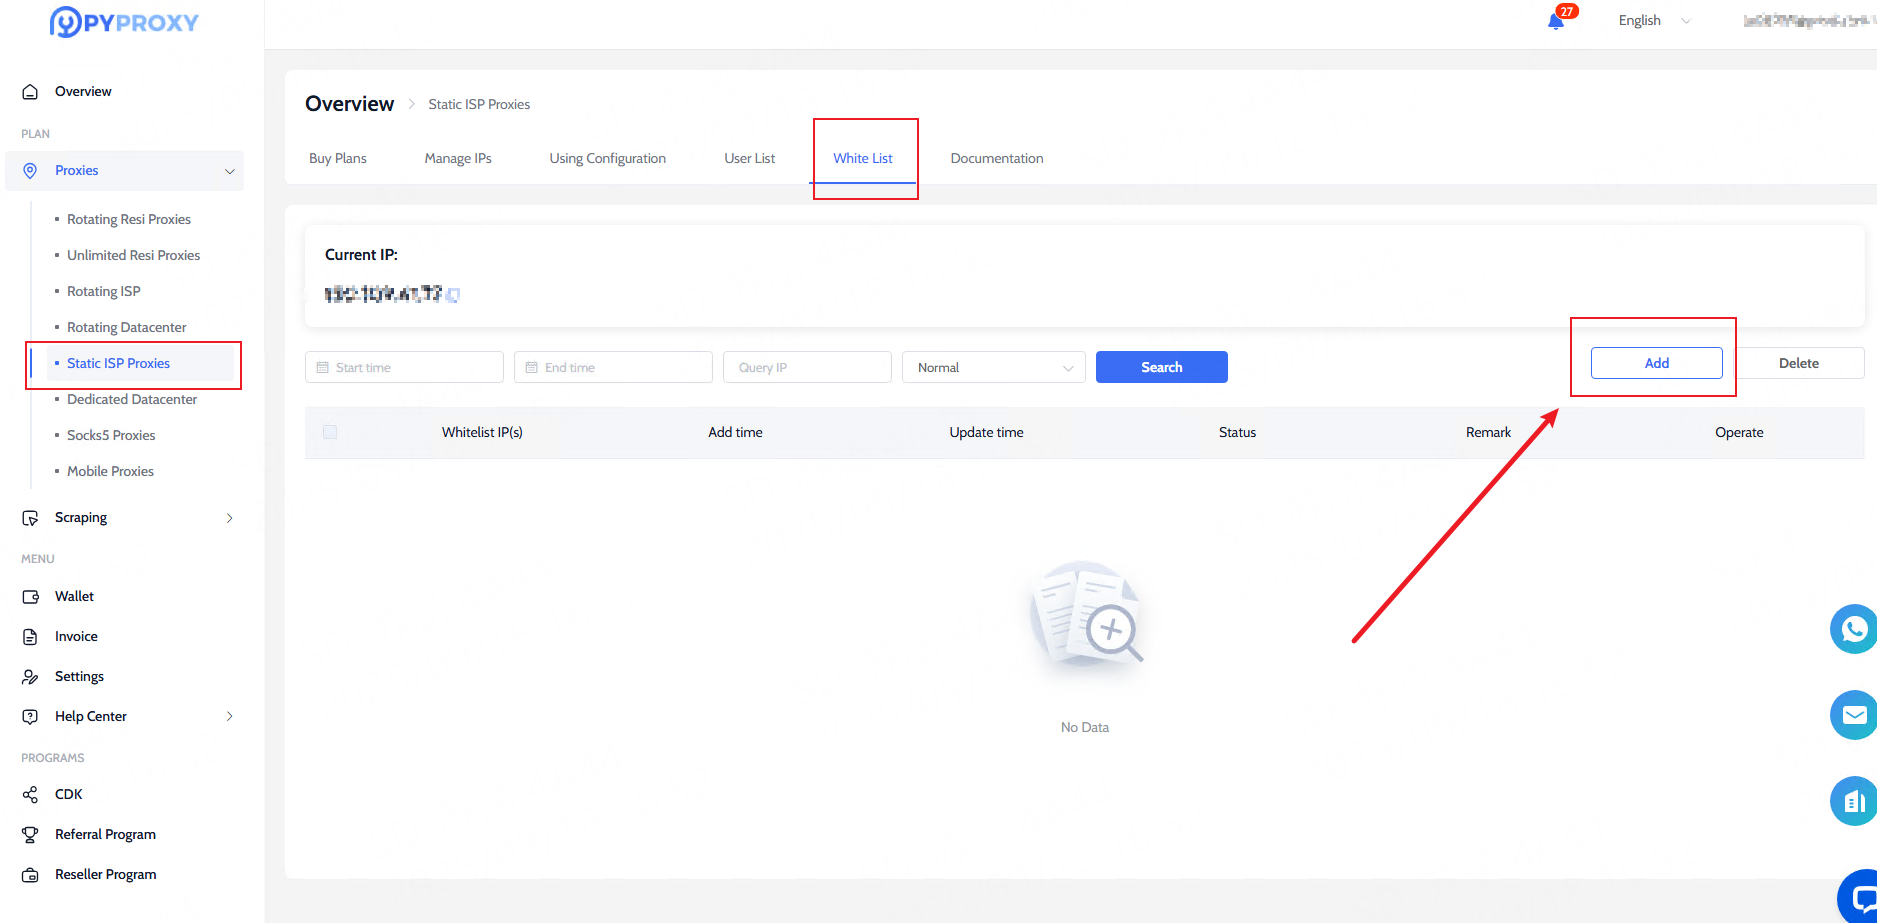This screenshot has width=1877, height=923.
Task: Expand the Scraping submenu
Action: click(x=229, y=518)
